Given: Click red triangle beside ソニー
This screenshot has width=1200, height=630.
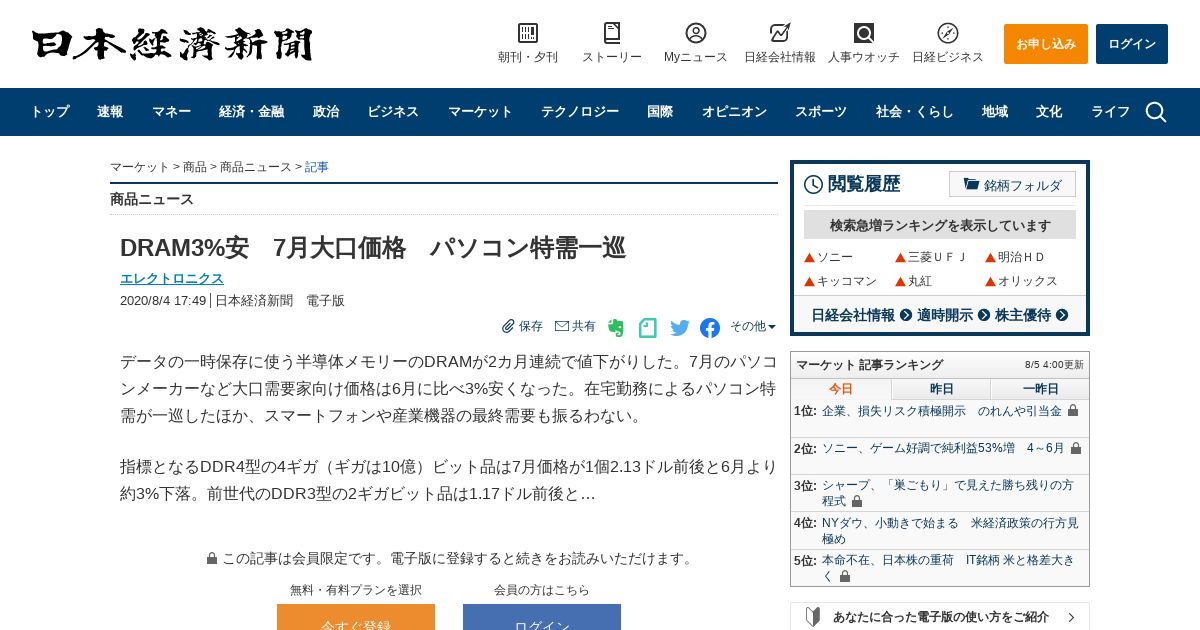Looking at the screenshot, I should [810, 258].
